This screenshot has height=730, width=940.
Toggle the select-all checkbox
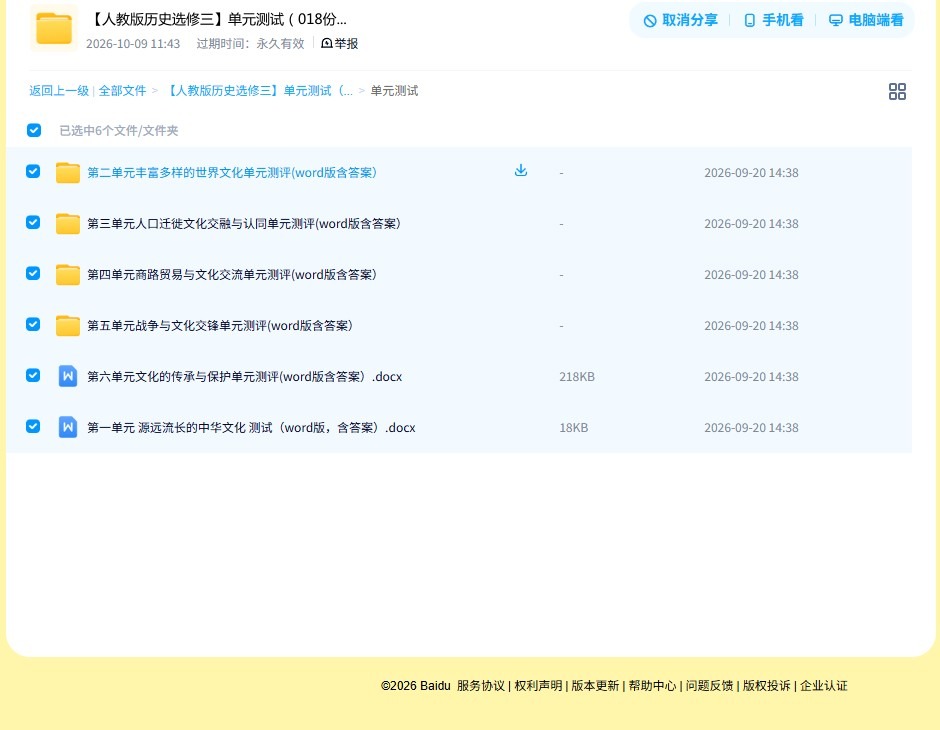coord(34,130)
